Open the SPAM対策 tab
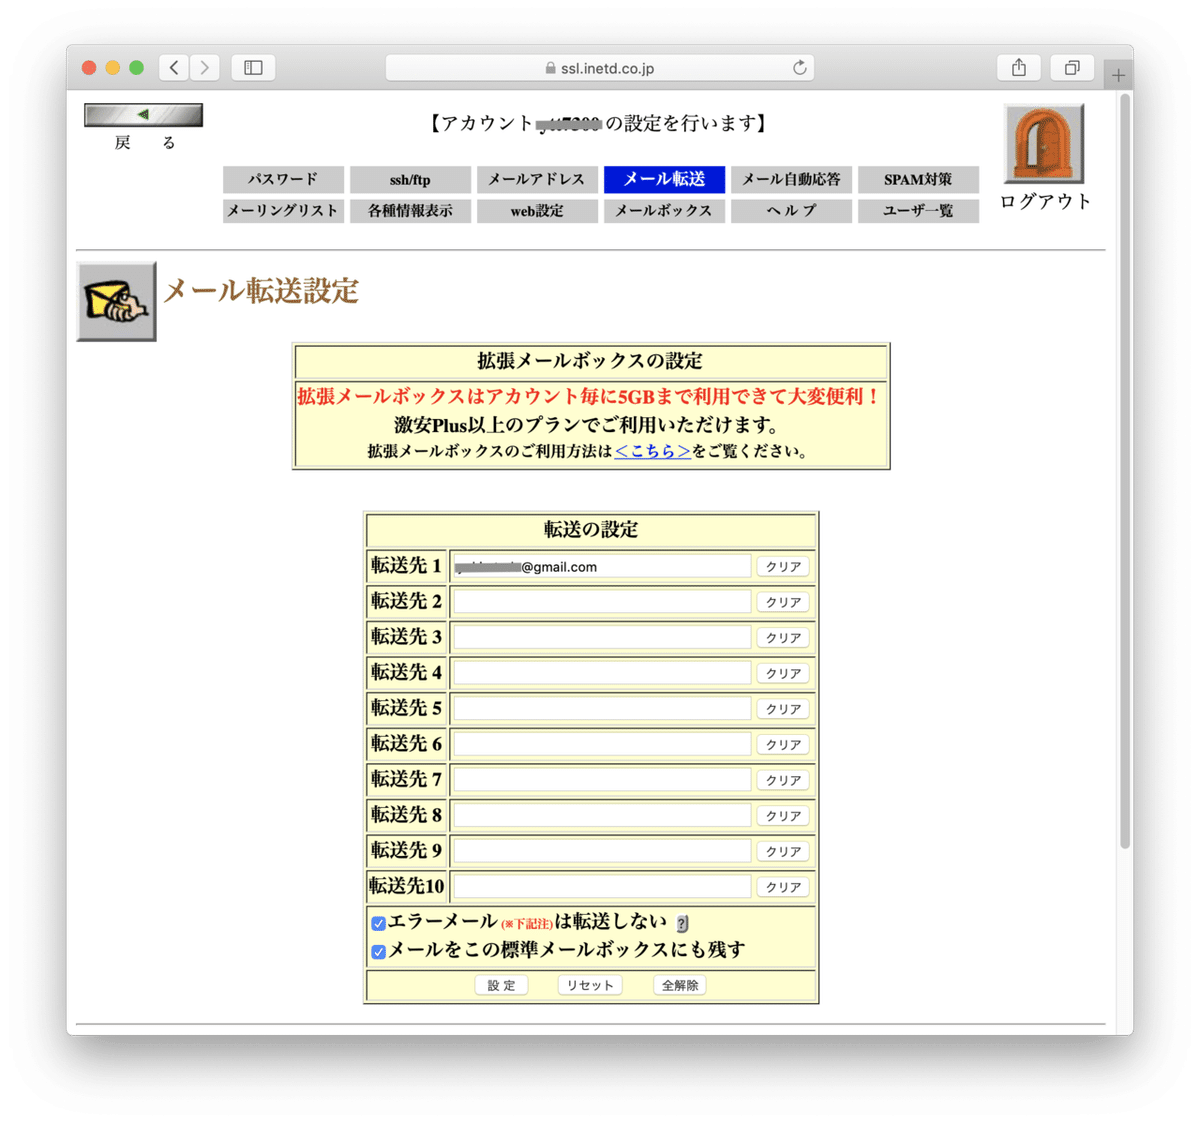Image resolution: width=1200 pixels, height=1123 pixels. pyautogui.click(x=918, y=179)
